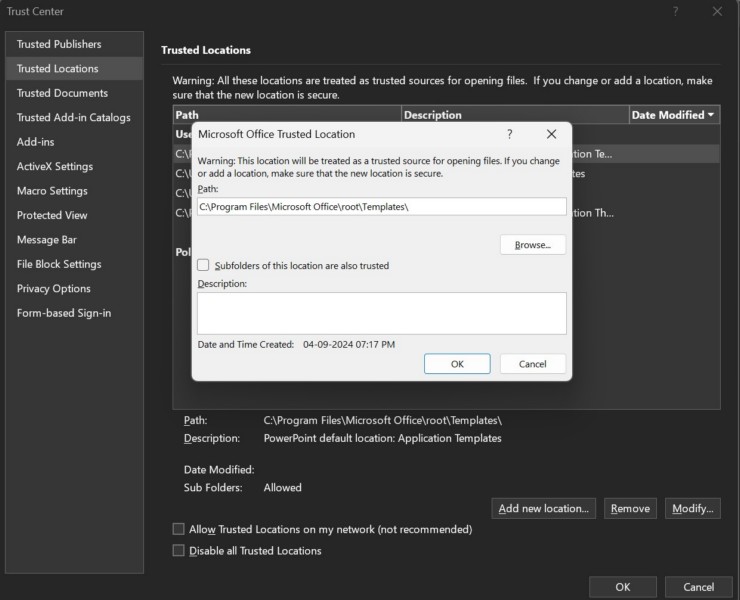Click the Remove button

pyautogui.click(x=630, y=508)
